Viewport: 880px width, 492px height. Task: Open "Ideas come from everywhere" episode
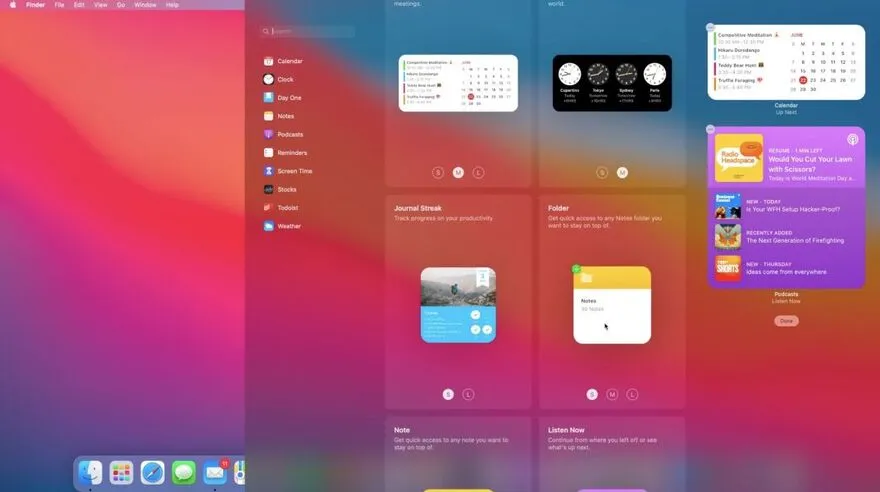point(786,268)
